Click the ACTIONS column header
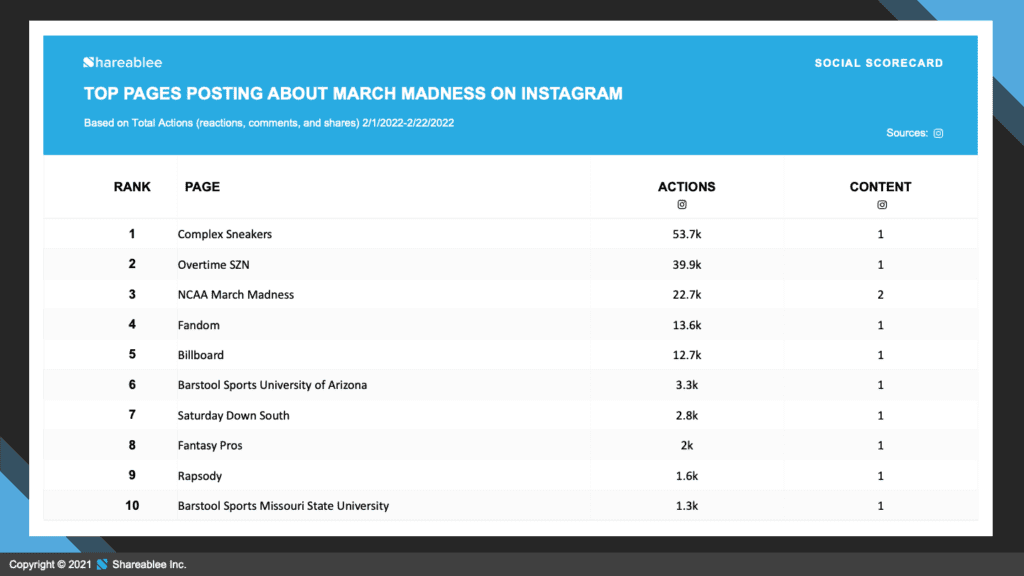The height and width of the screenshot is (576, 1024). (x=686, y=187)
